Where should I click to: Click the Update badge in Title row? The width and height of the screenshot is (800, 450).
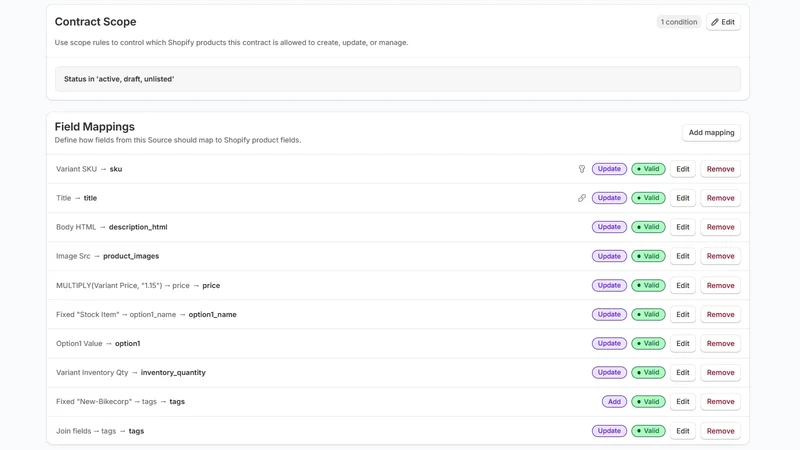point(609,198)
